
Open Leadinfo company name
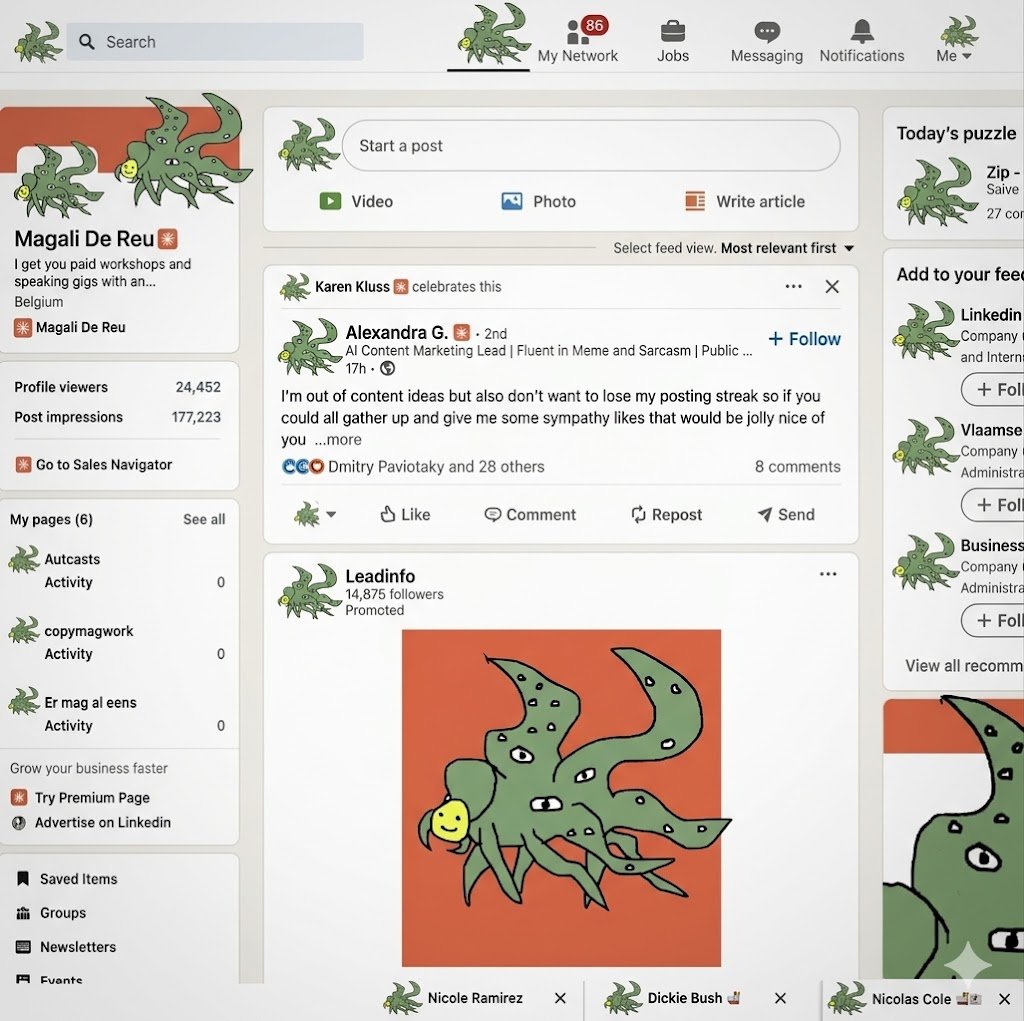[x=380, y=576]
